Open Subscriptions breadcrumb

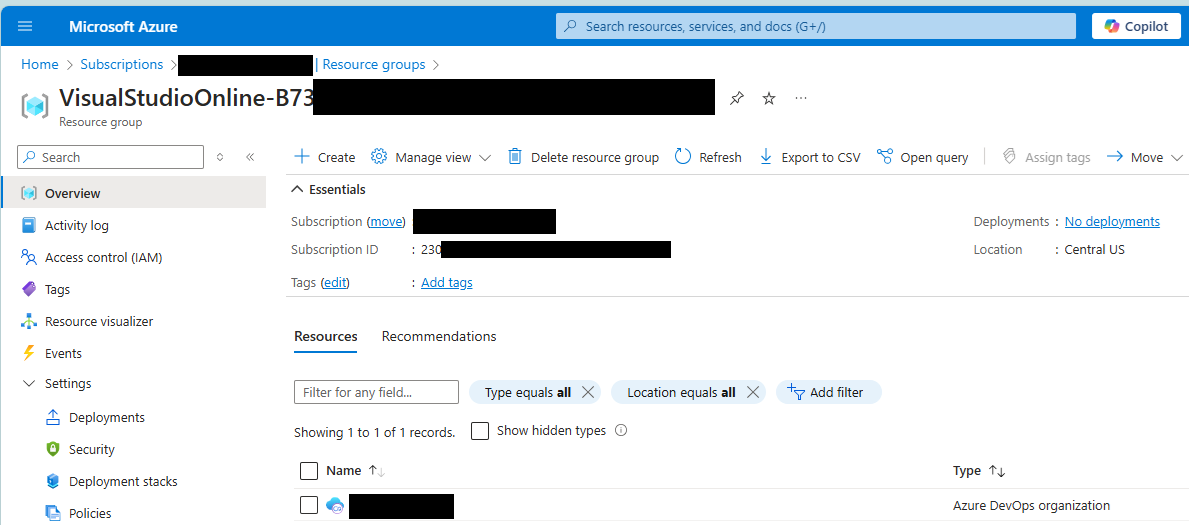pyautogui.click(x=121, y=64)
